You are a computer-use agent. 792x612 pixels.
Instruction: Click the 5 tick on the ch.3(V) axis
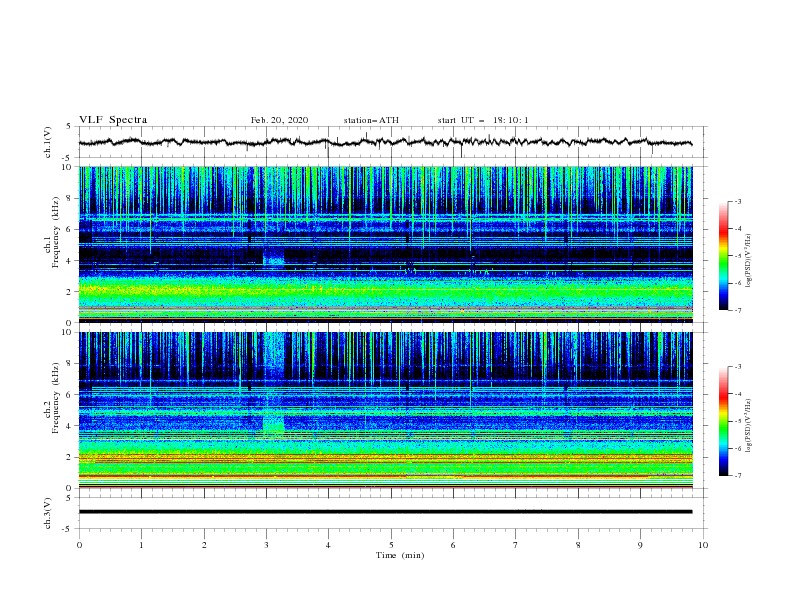point(69,498)
